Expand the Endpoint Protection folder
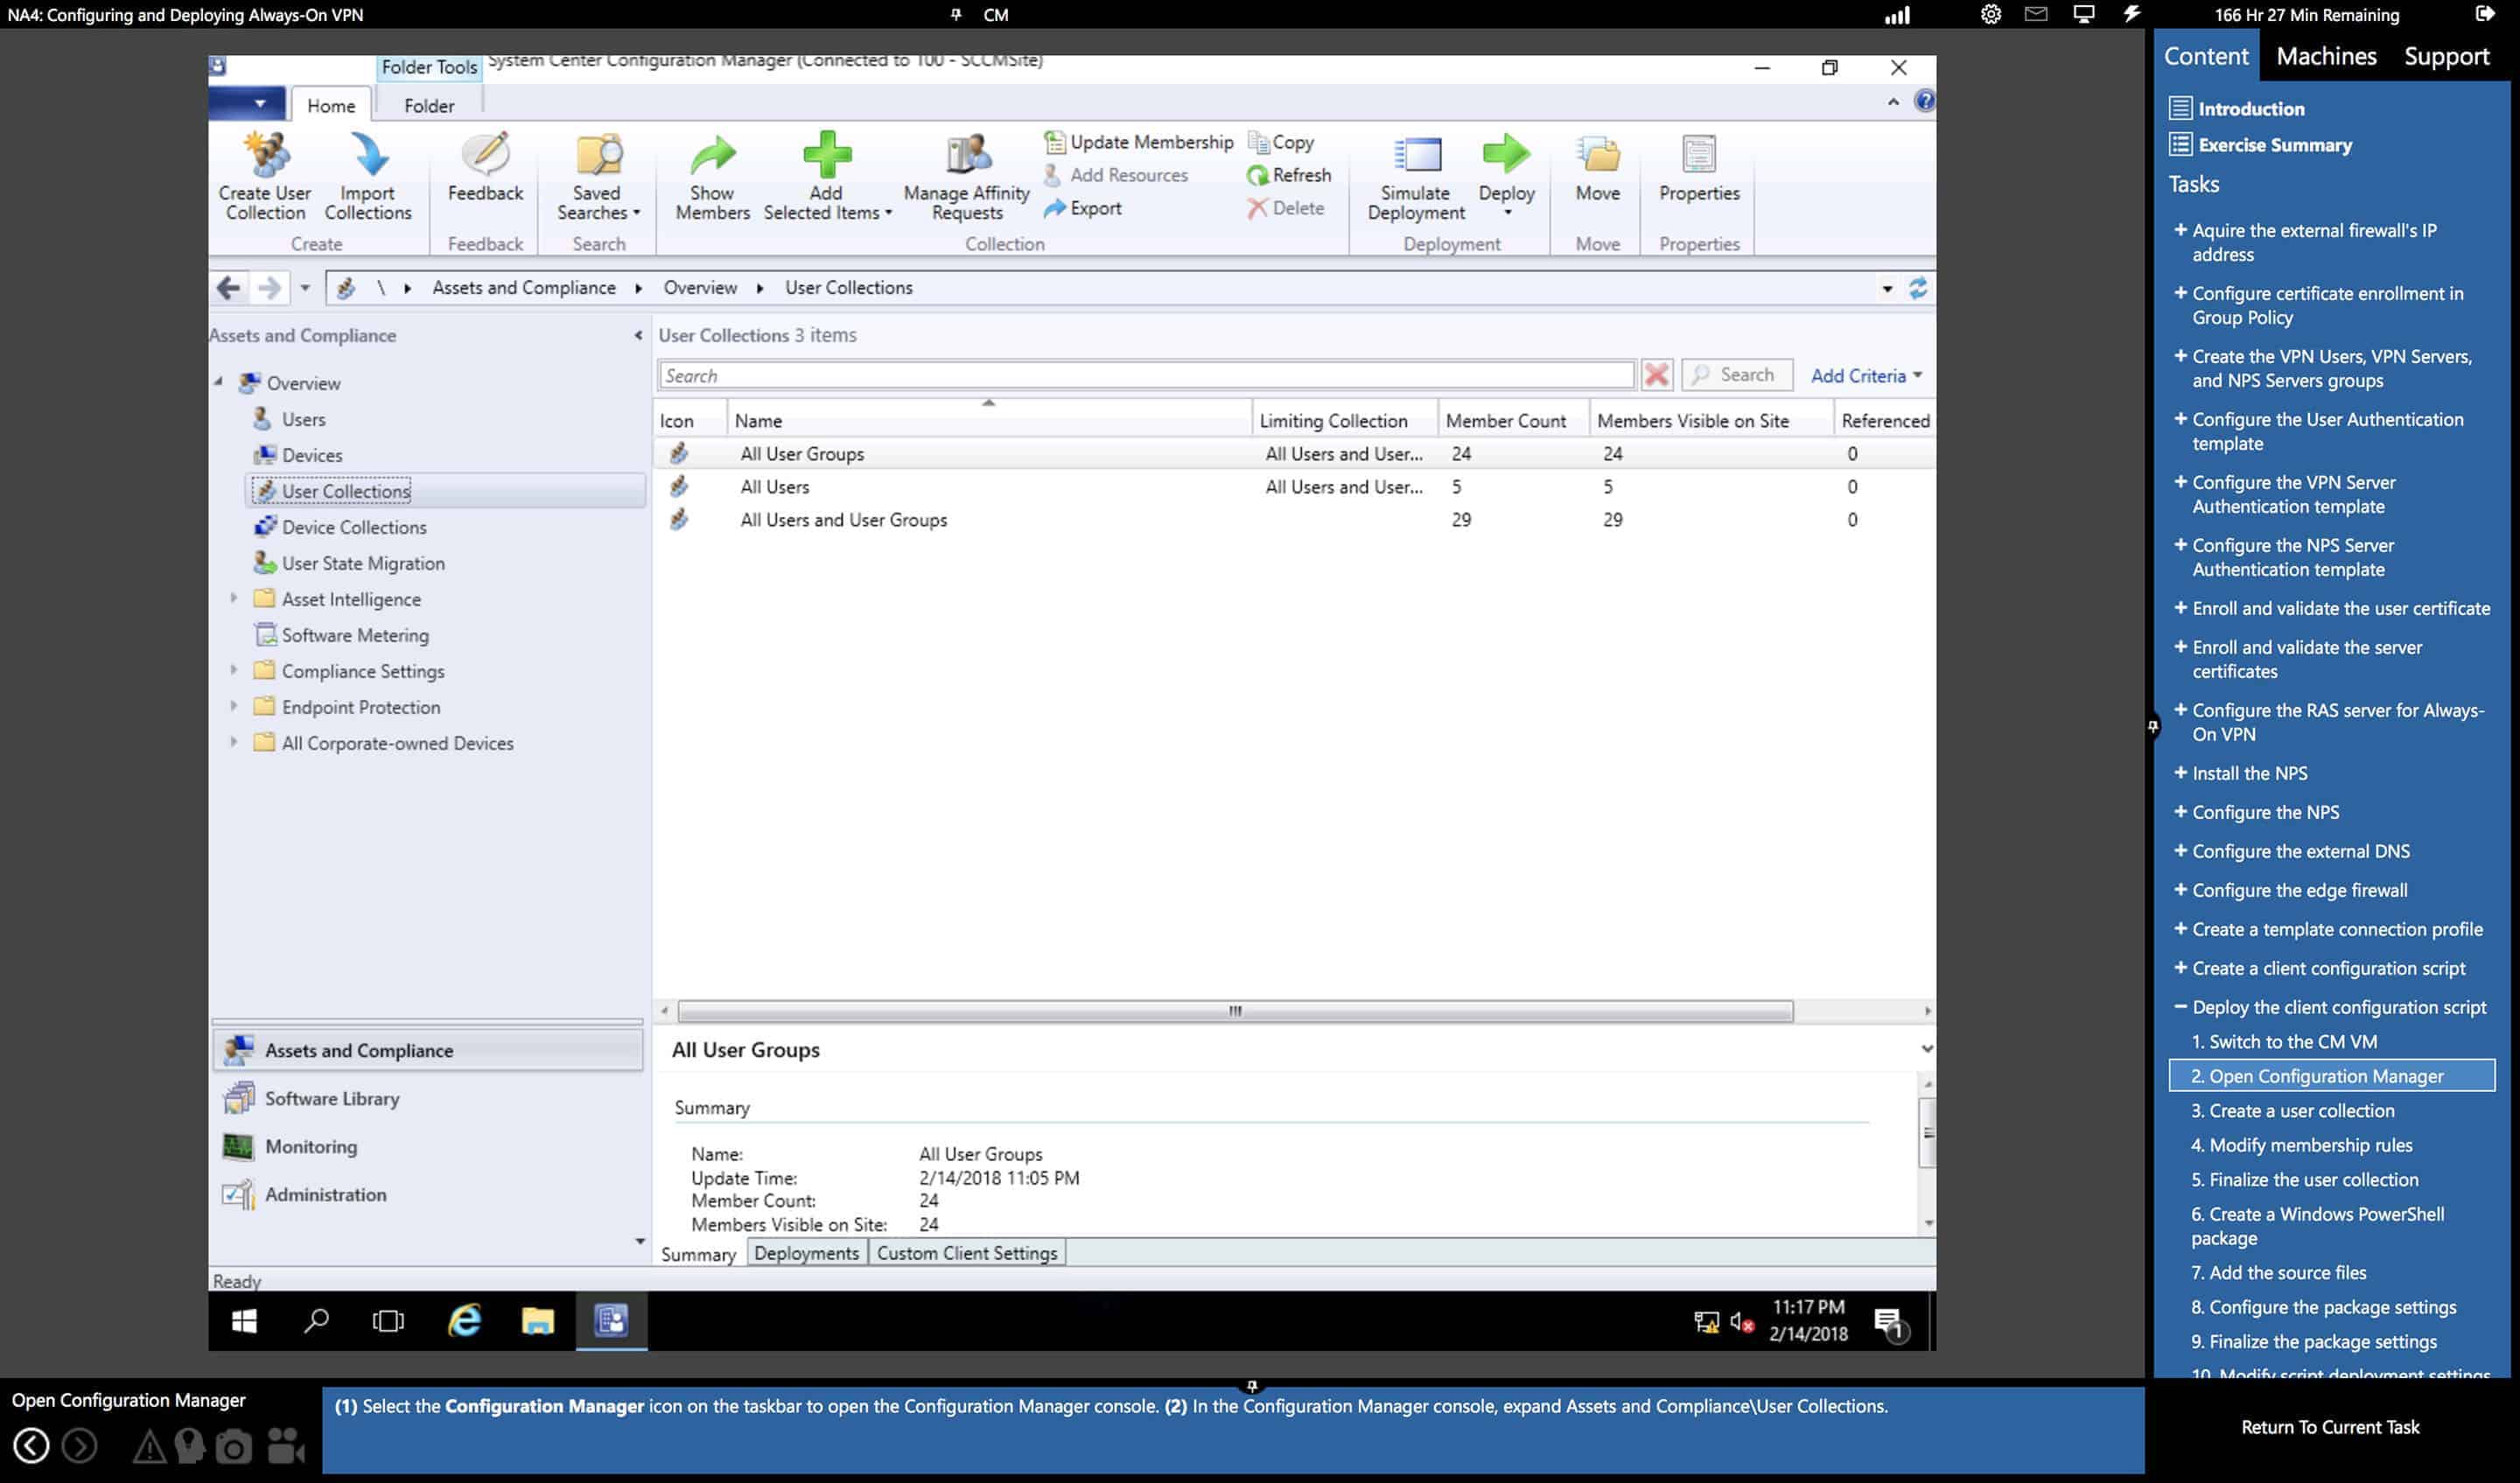Screen dimensions: 2520x1483 pyautogui.click(x=234, y=706)
